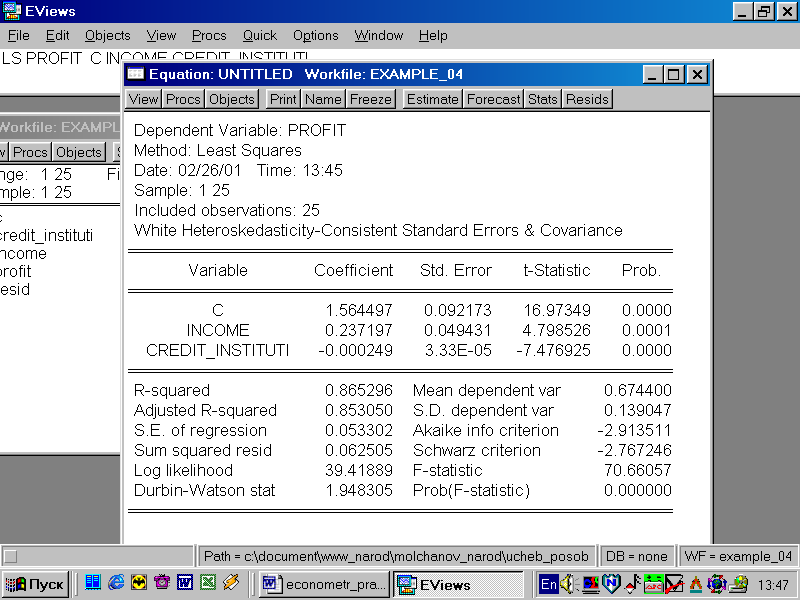Image resolution: width=800 pixels, height=600 pixels.
Task: Click the Durbin-Watson stat value 1.948305
Action: pyautogui.click(x=359, y=490)
